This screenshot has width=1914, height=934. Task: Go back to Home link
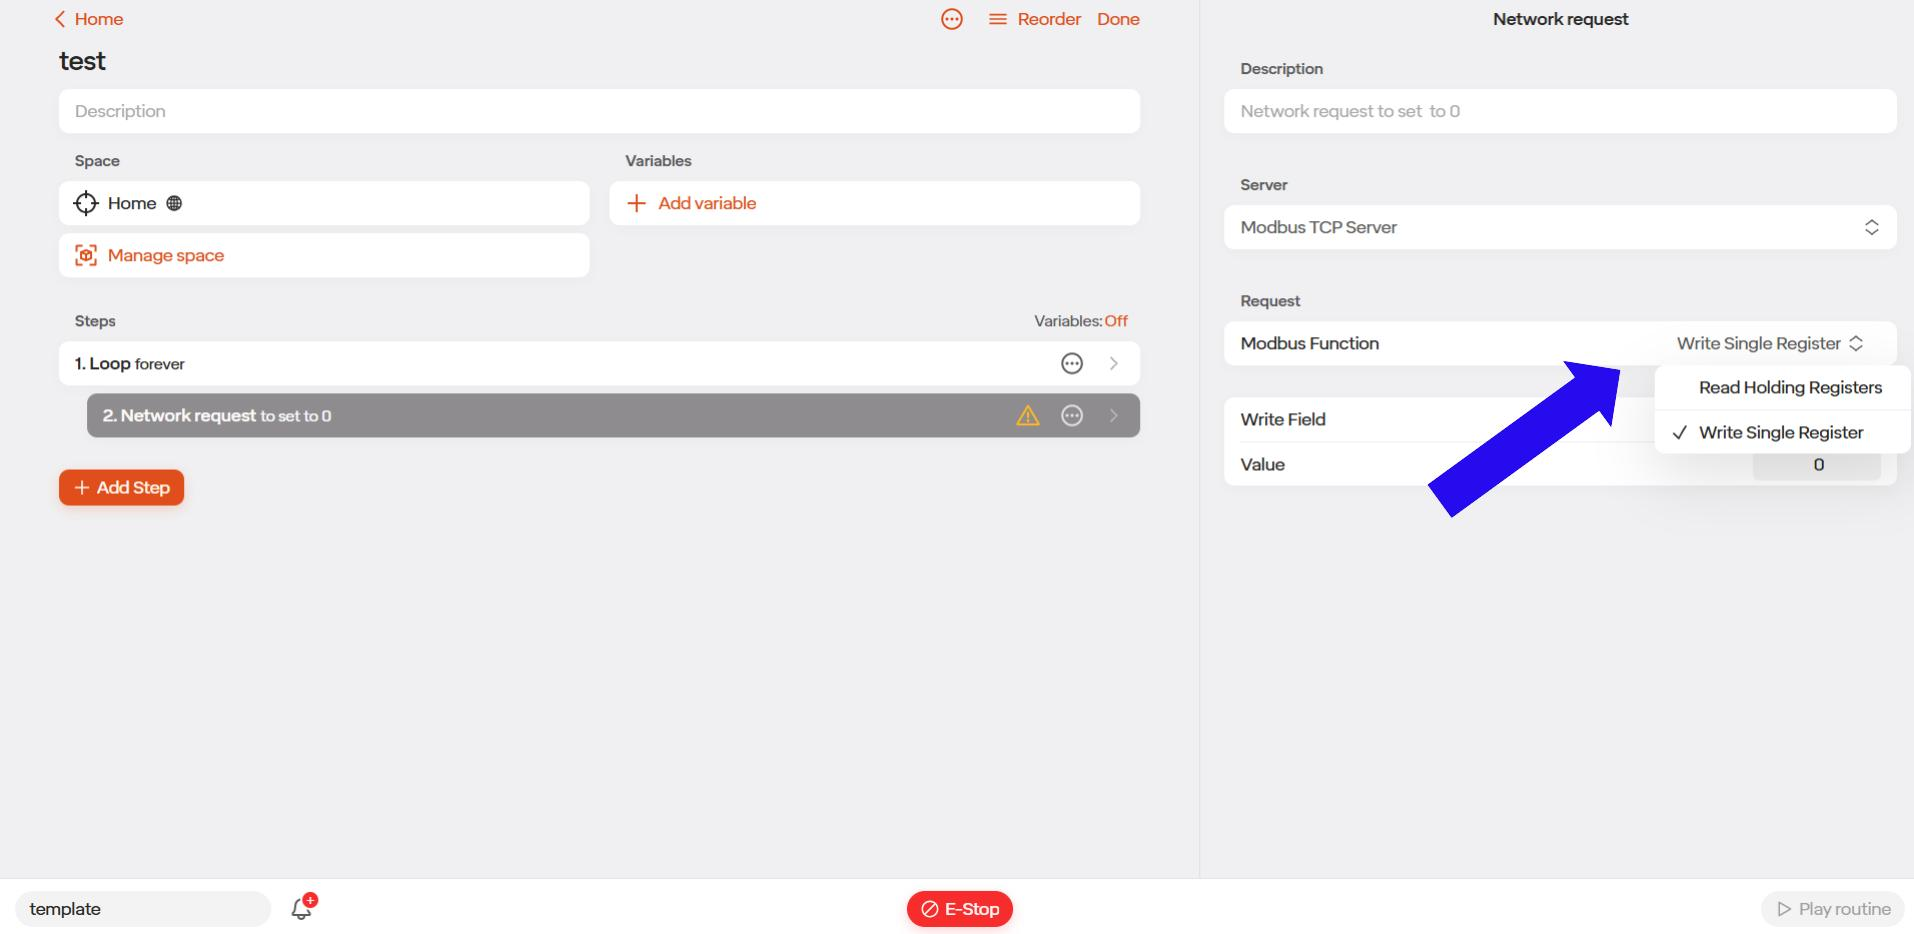tap(89, 19)
